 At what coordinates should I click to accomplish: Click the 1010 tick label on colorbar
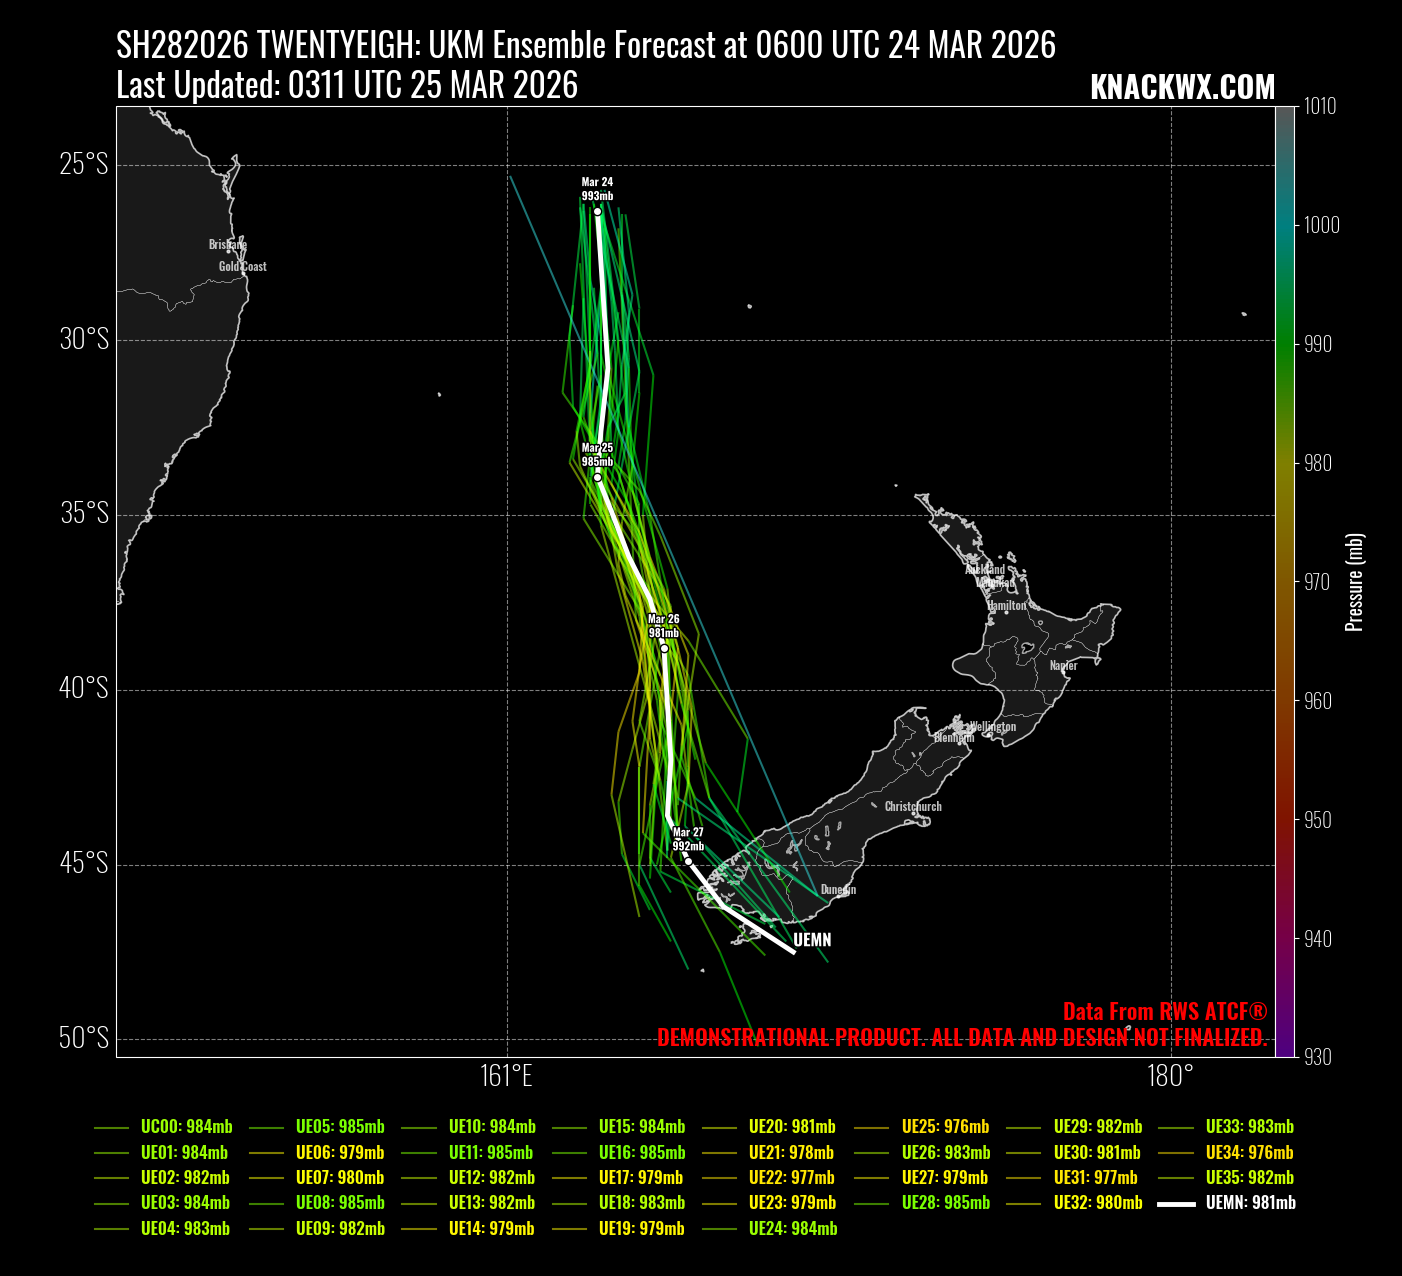coord(1320,107)
